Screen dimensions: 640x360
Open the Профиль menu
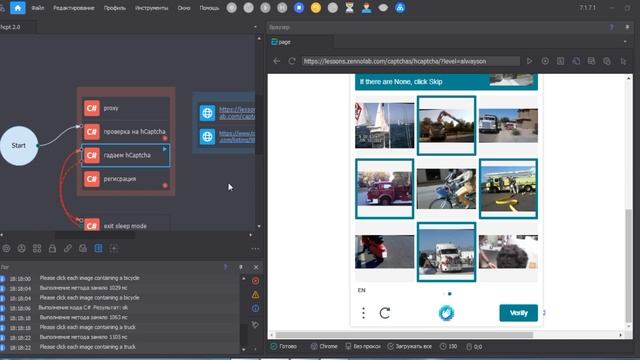[114, 8]
